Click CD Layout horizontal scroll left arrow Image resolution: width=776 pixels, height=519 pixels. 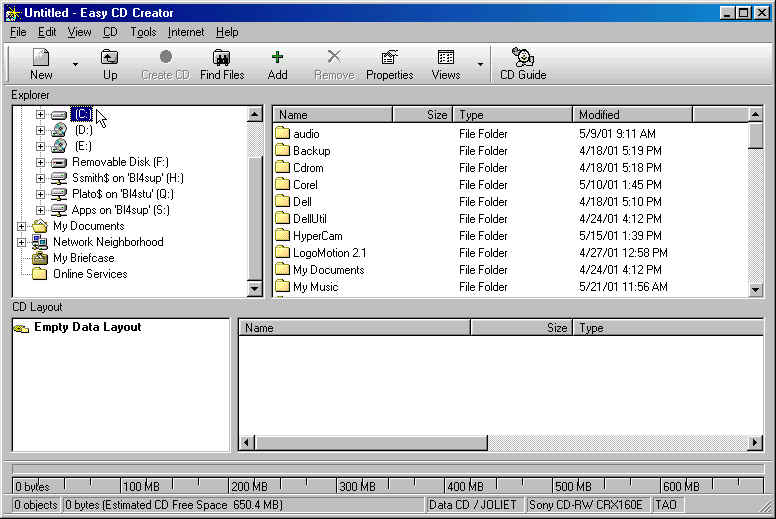247,442
